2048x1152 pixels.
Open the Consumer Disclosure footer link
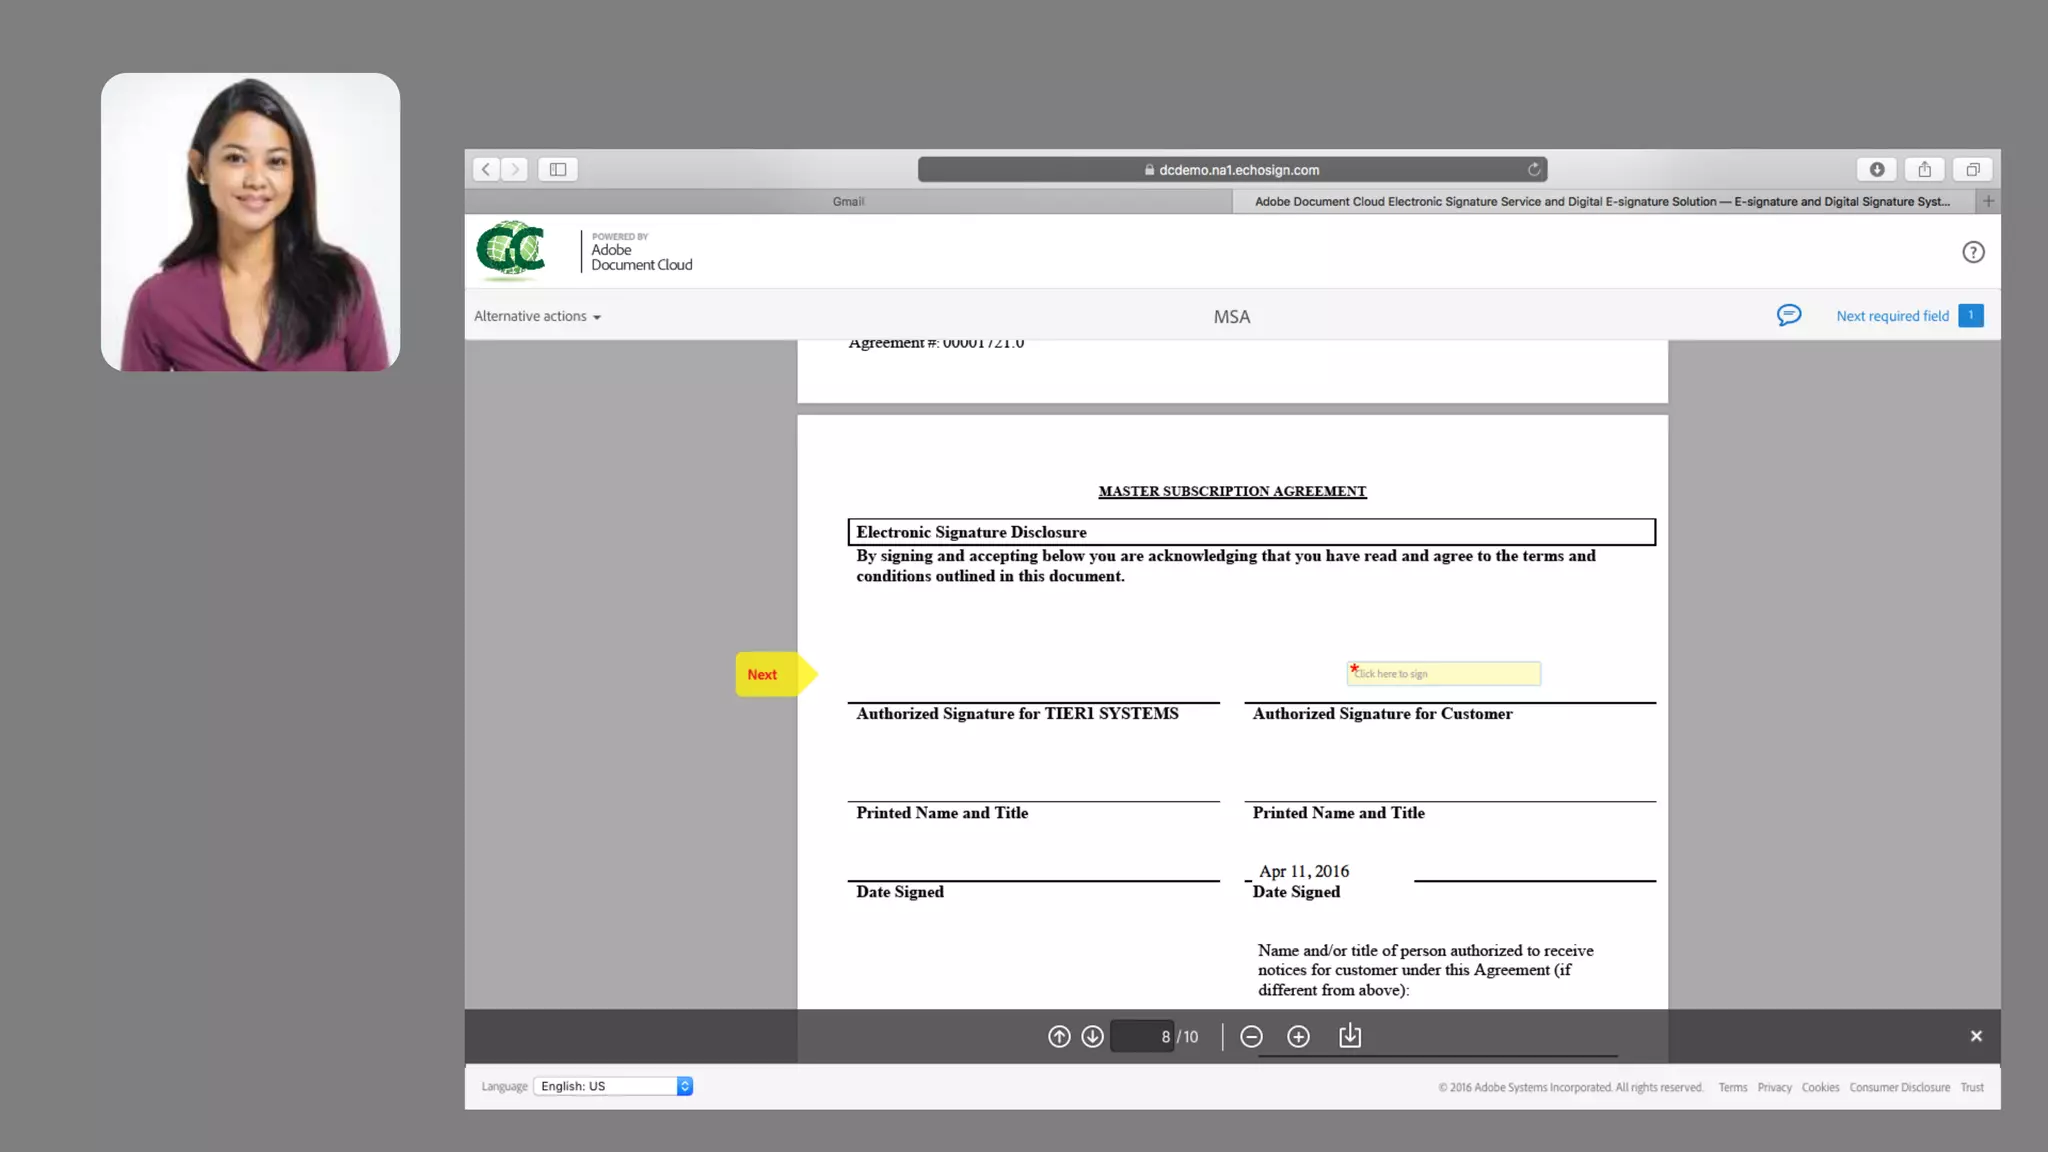pos(1899,1087)
